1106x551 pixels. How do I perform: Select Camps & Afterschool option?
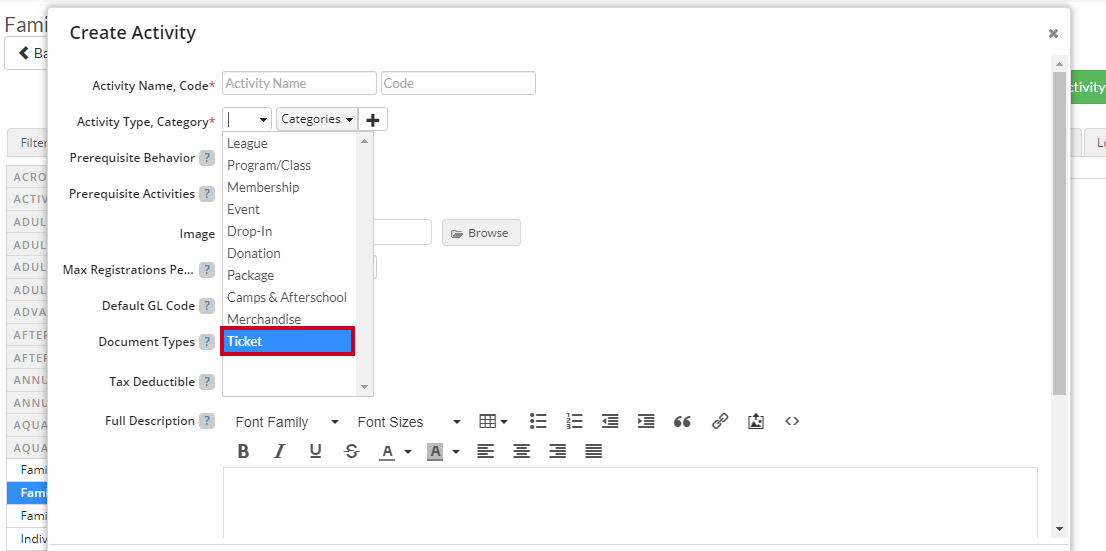(x=290, y=297)
